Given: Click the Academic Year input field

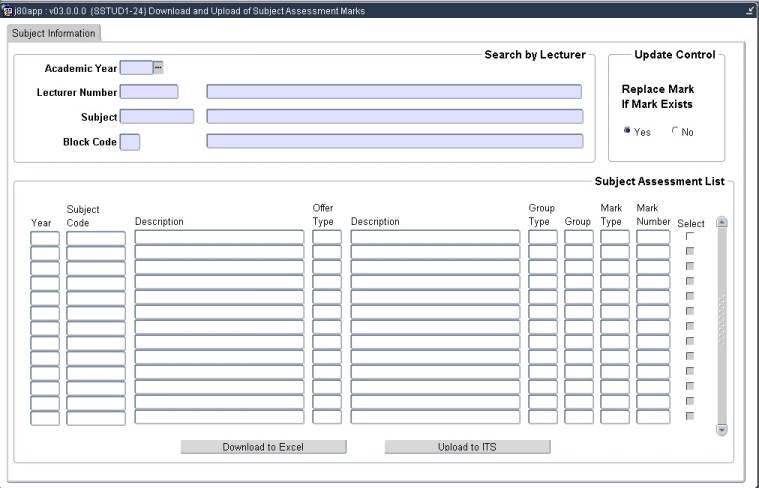Looking at the screenshot, I should [135, 68].
